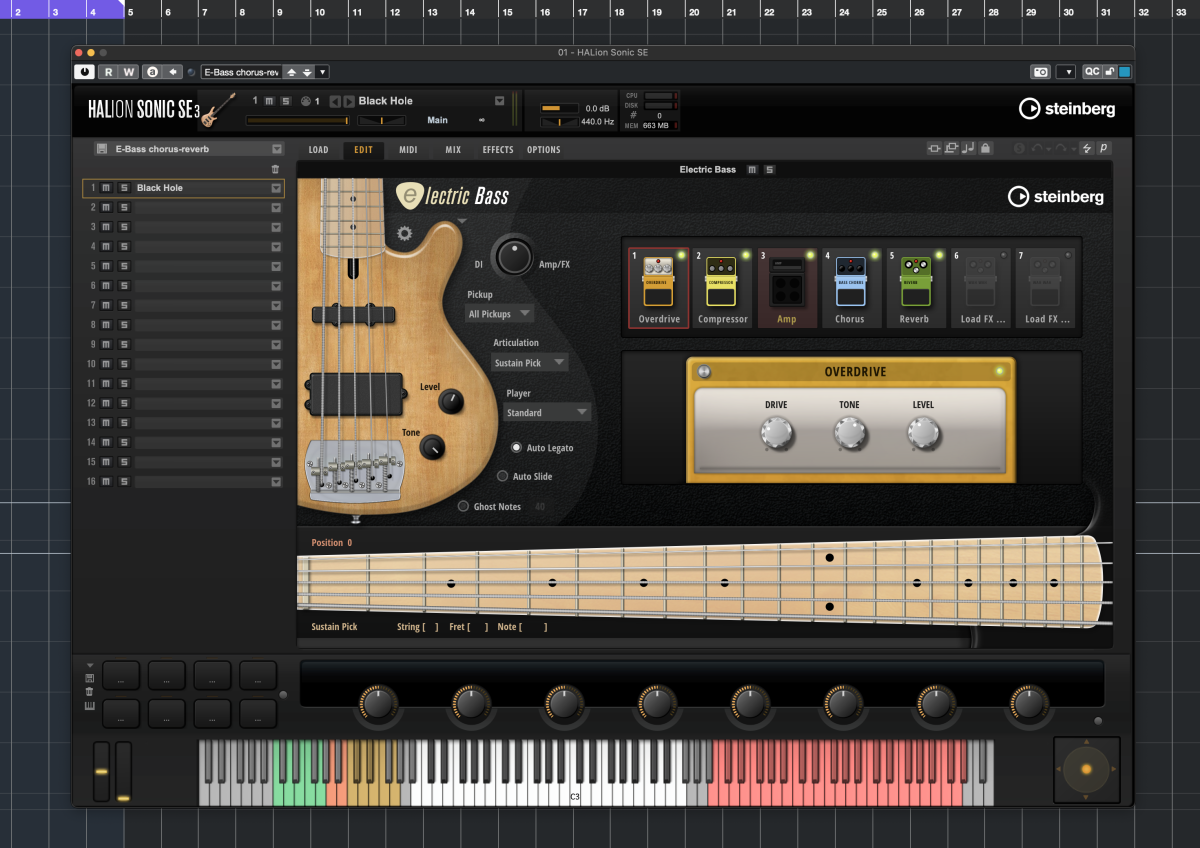Click the music notes icon in the edit toolbar
The width and height of the screenshot is (1200, 848).
[x=968, y=149]
